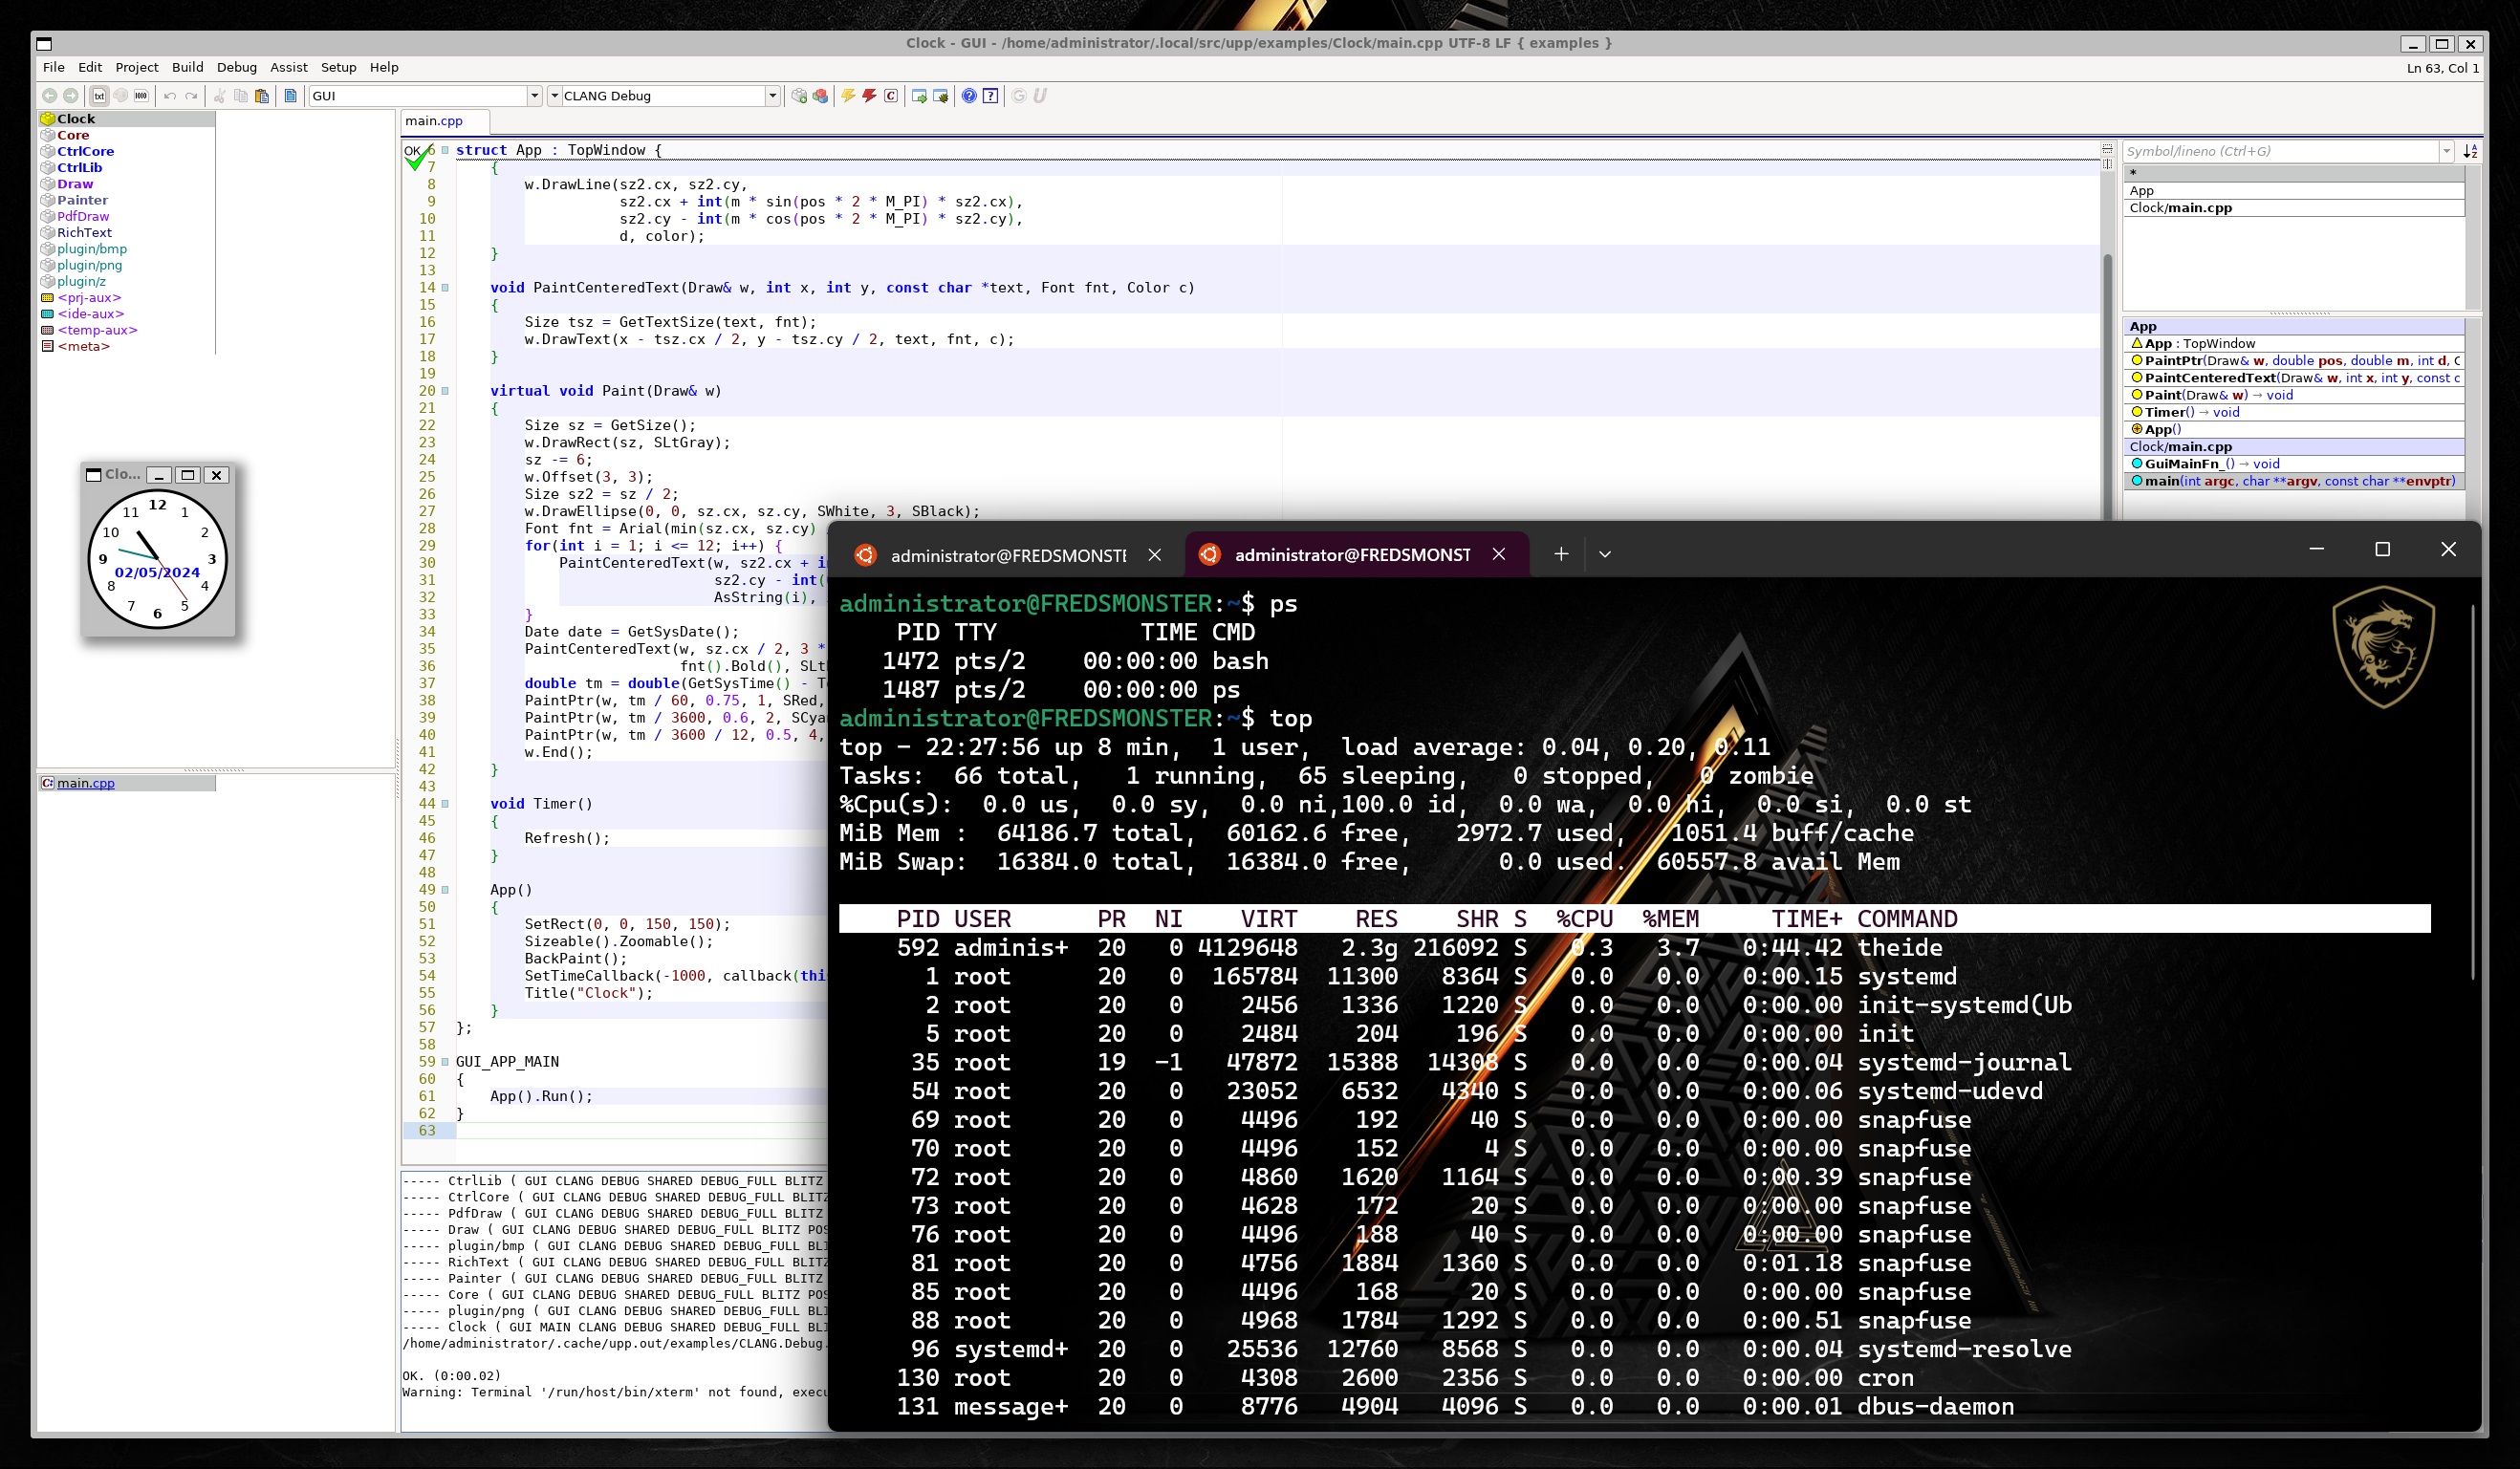Click the red lightning Rebuild all icon
This screenshot has height=1469, width=2520.
click(x=869, y=96)
